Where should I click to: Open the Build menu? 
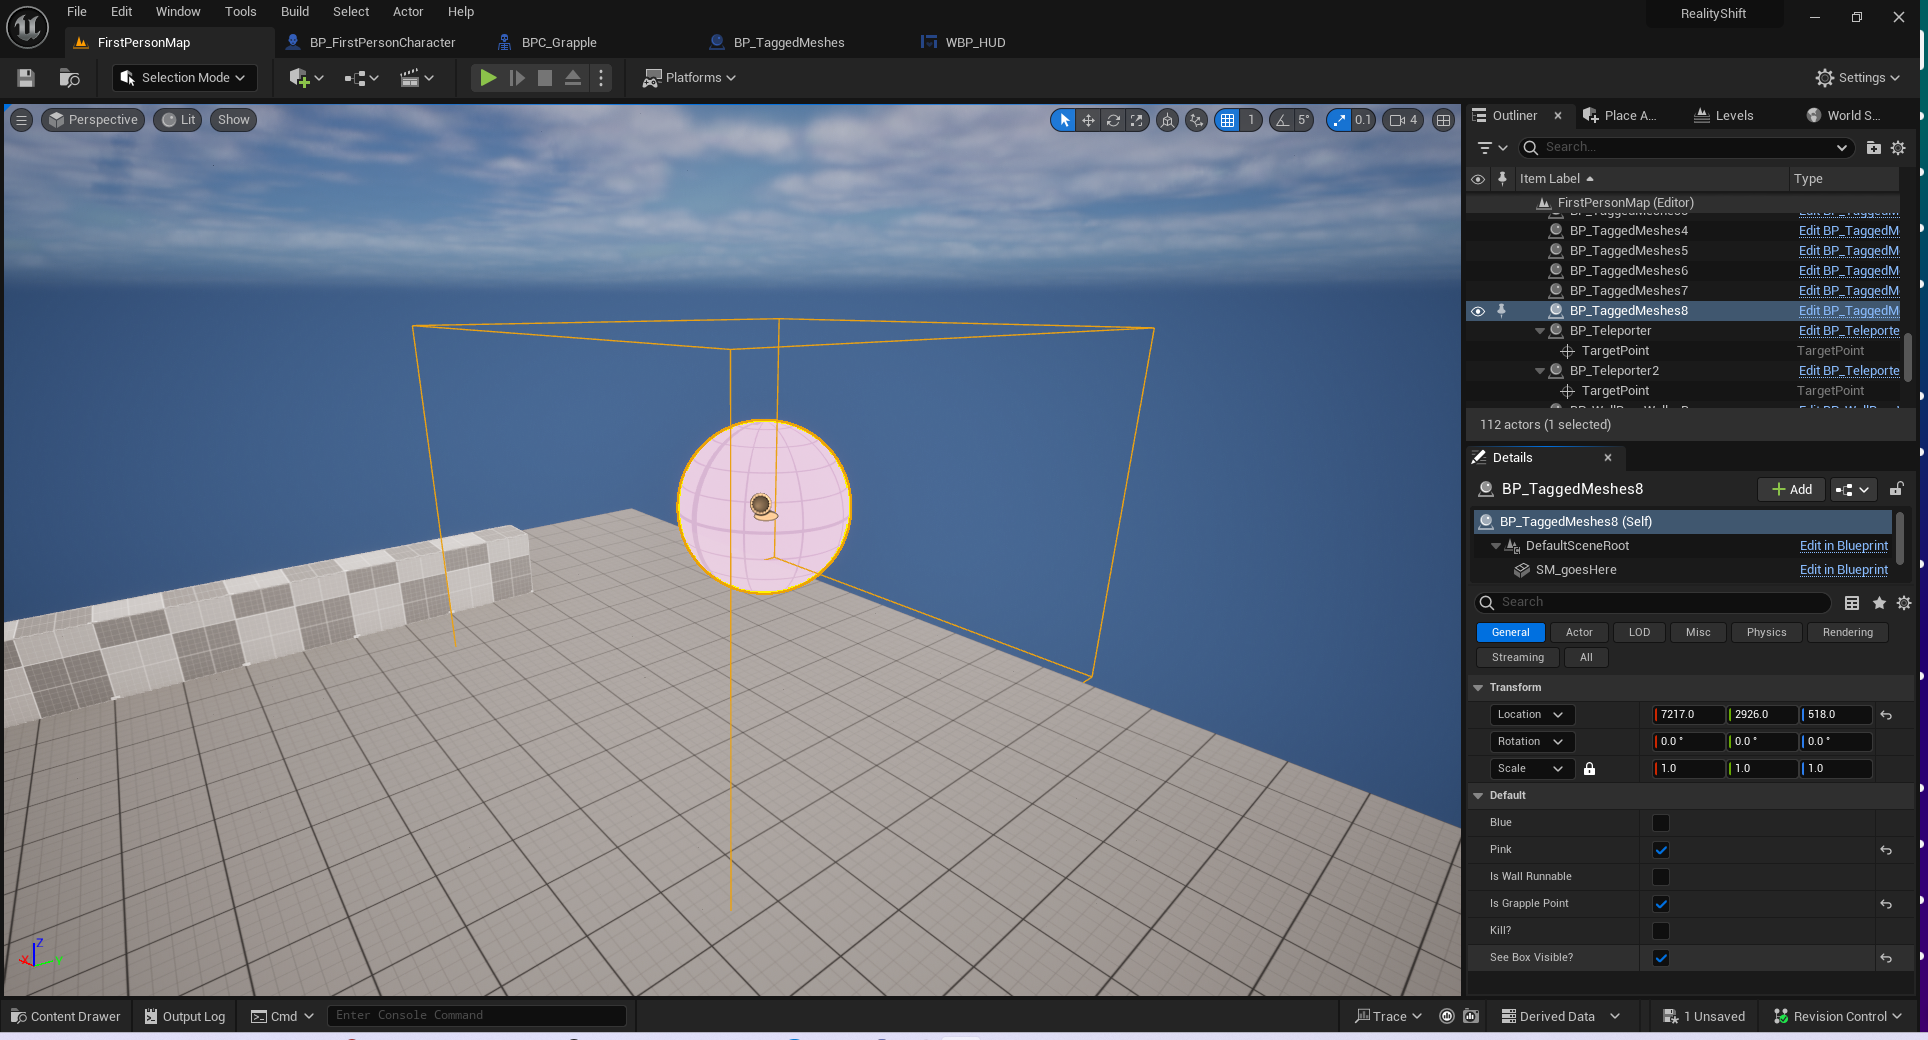295,12
